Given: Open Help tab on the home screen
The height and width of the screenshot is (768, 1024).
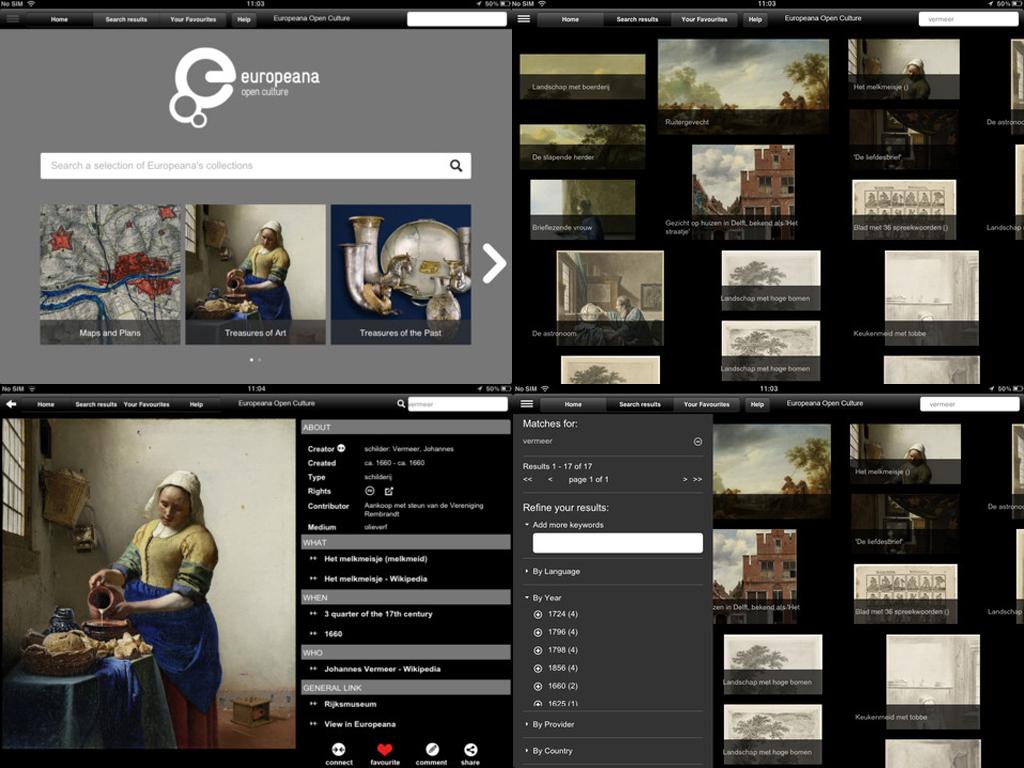Looking at the screenshot, I should click(x=244, y=19).
